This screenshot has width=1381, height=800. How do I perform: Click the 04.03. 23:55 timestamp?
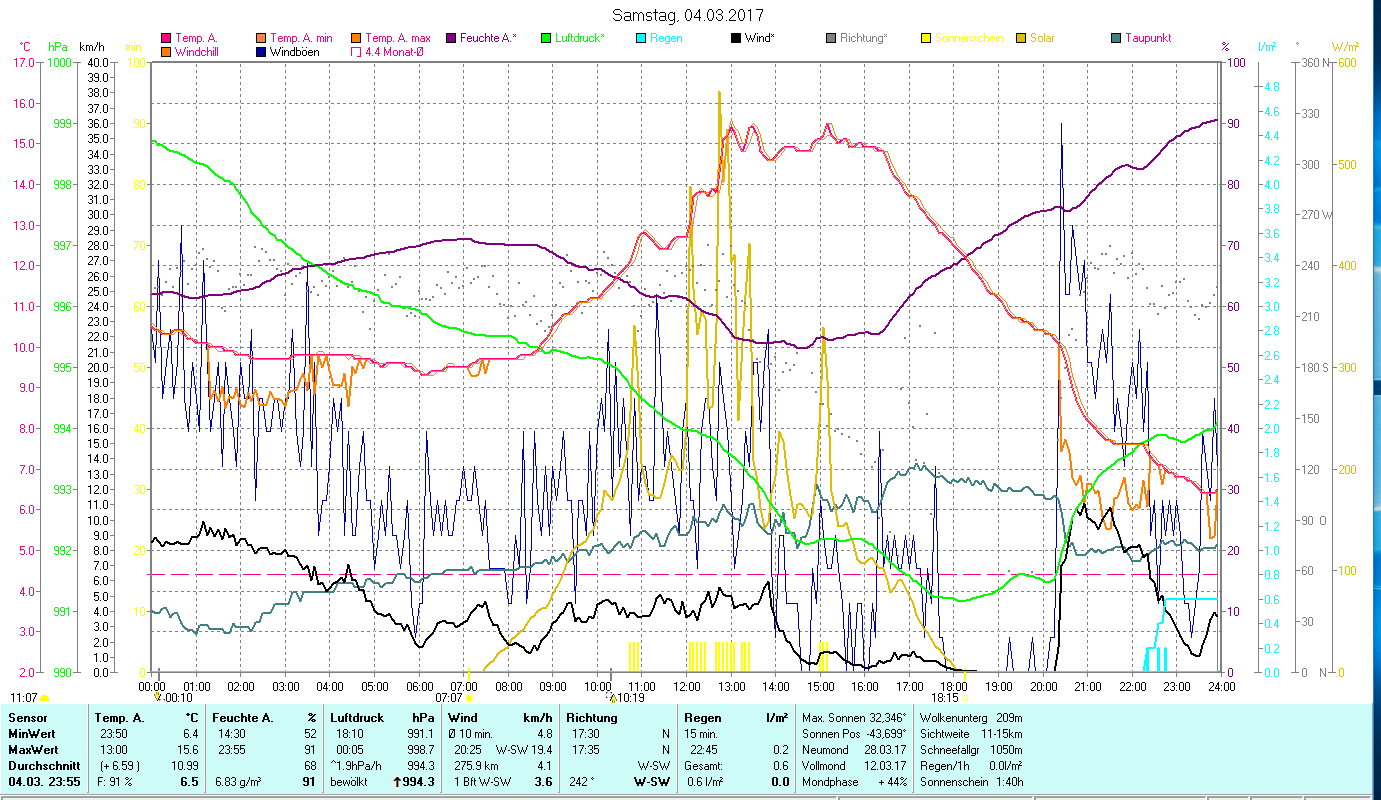click(45, 782)
